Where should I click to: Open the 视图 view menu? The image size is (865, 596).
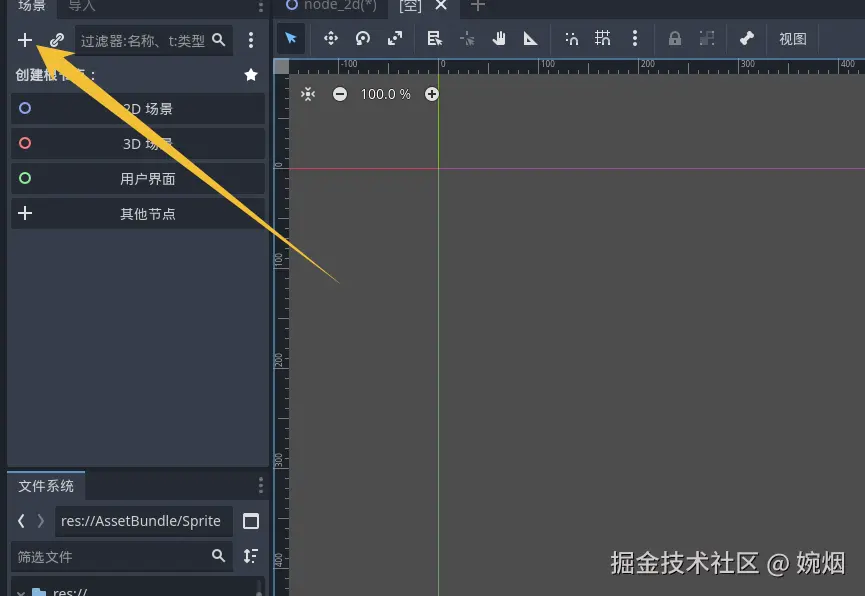793,39
